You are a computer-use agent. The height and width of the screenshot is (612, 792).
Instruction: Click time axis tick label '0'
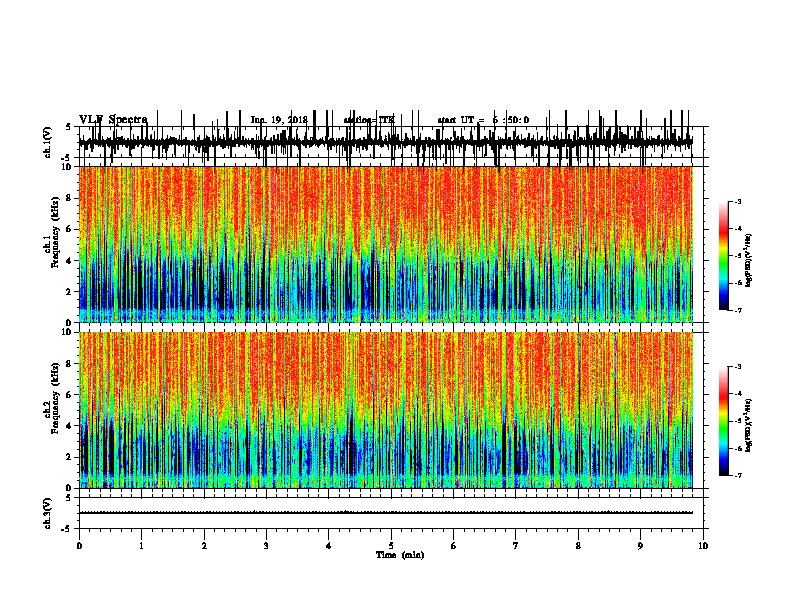[x=79, y=546]
